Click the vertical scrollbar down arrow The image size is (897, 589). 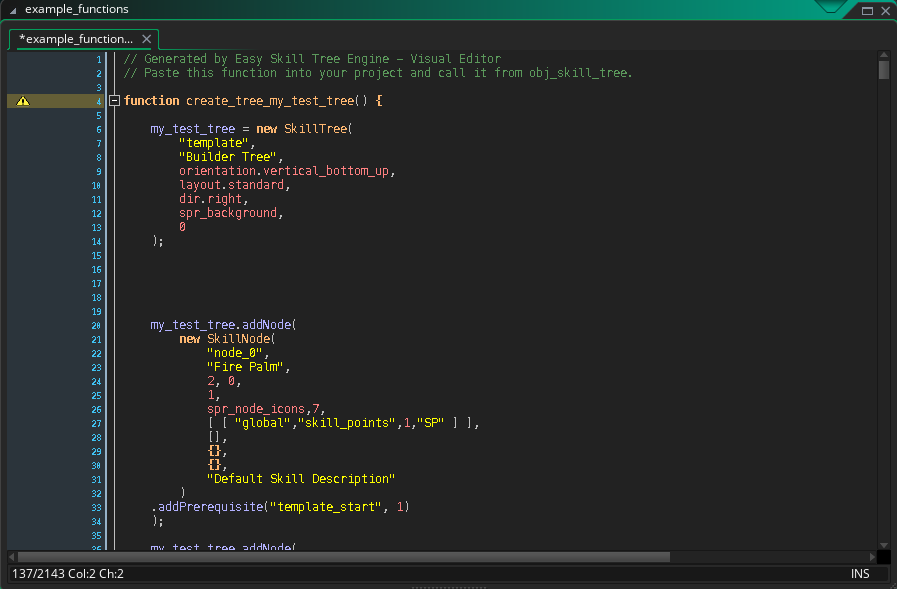point(884,546)
